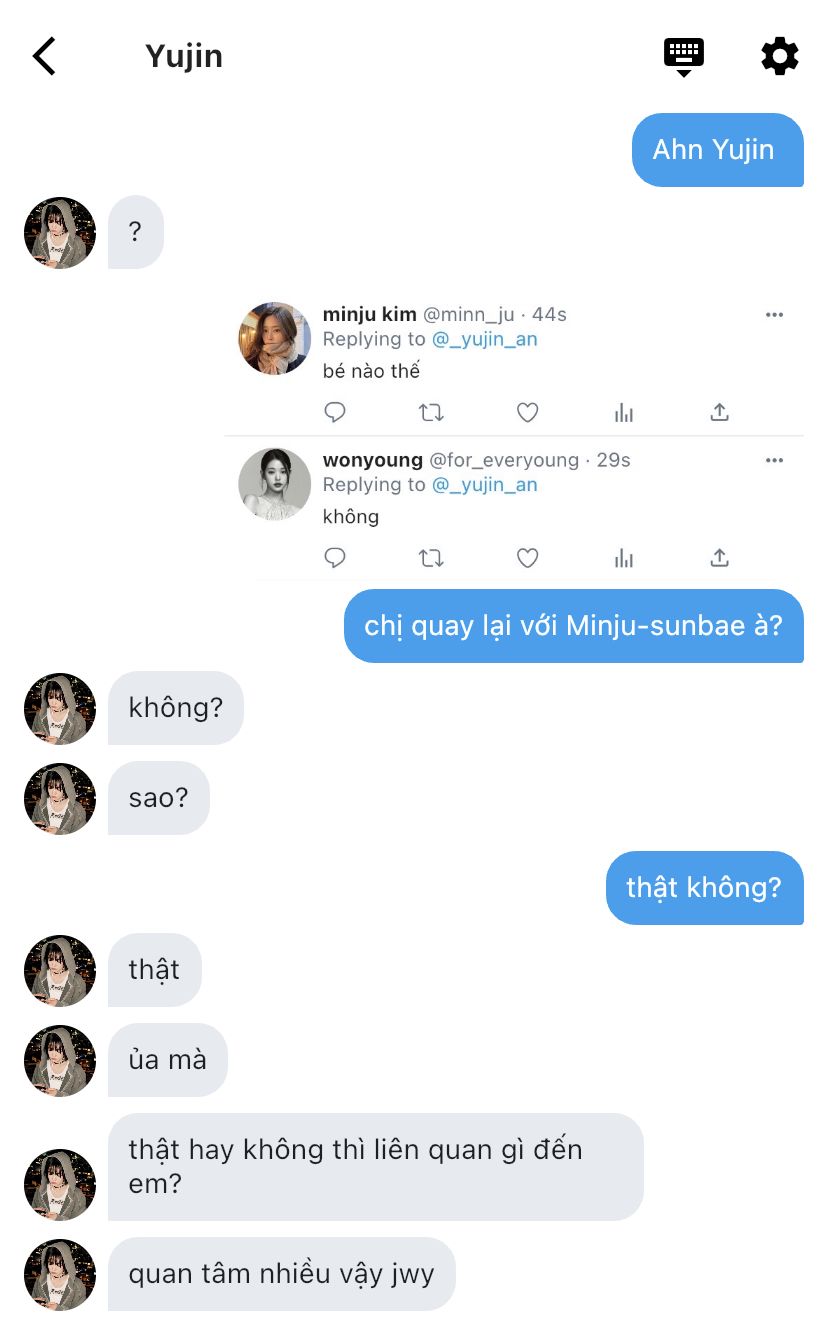Open @_yujin_an link in minju's reply
Screen dimensions: 828x1319
pos(485,339)
